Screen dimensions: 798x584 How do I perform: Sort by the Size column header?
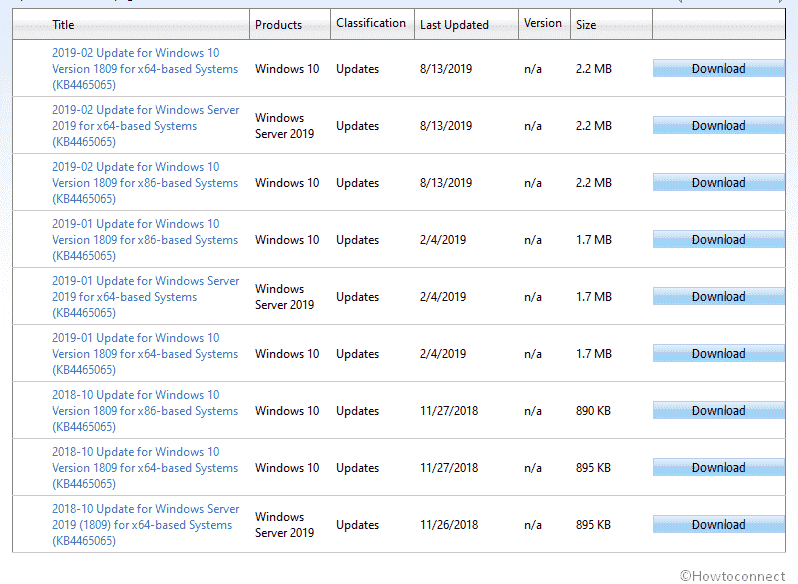click(586, 24)
